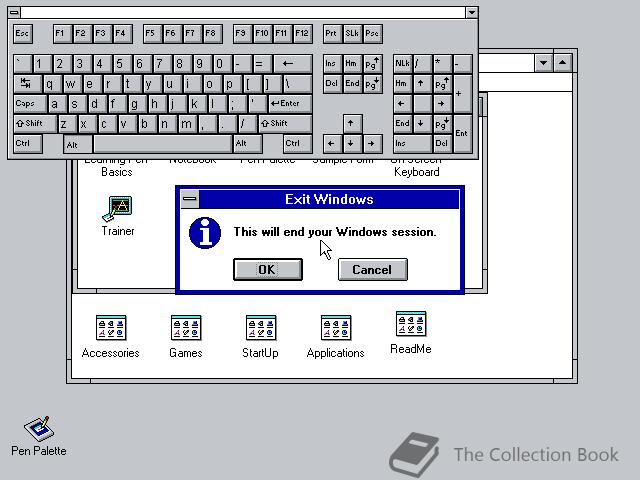Screen dimensions: 640x480
Task: Toggle the left Shift key
Action: 35,124
